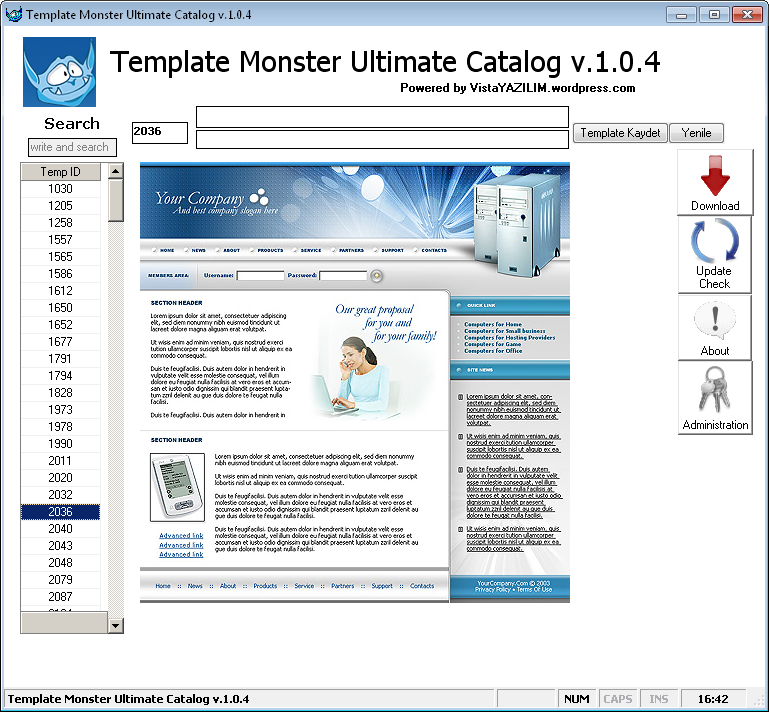Click the Template Monster blue monster logo

(x=59, y=72)
